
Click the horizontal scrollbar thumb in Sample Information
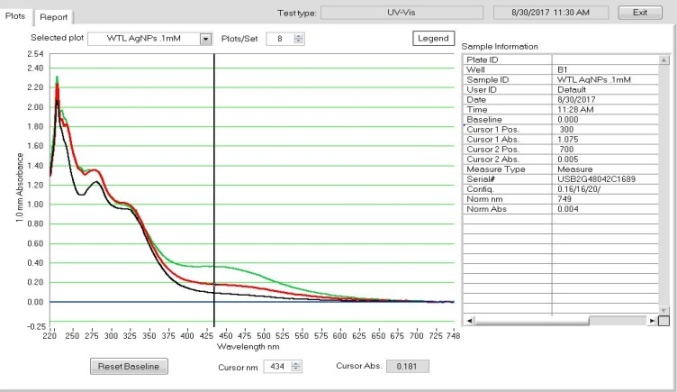pyautogui.click(x=532, y=320)
